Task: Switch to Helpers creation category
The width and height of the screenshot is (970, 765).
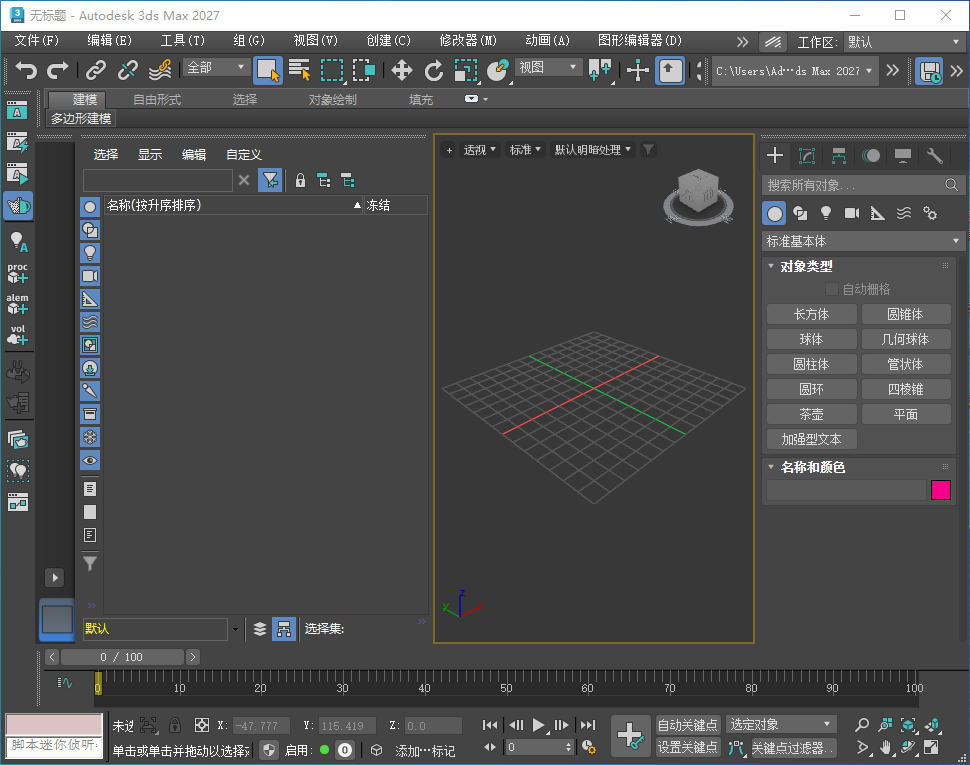Action: point(878,214)
